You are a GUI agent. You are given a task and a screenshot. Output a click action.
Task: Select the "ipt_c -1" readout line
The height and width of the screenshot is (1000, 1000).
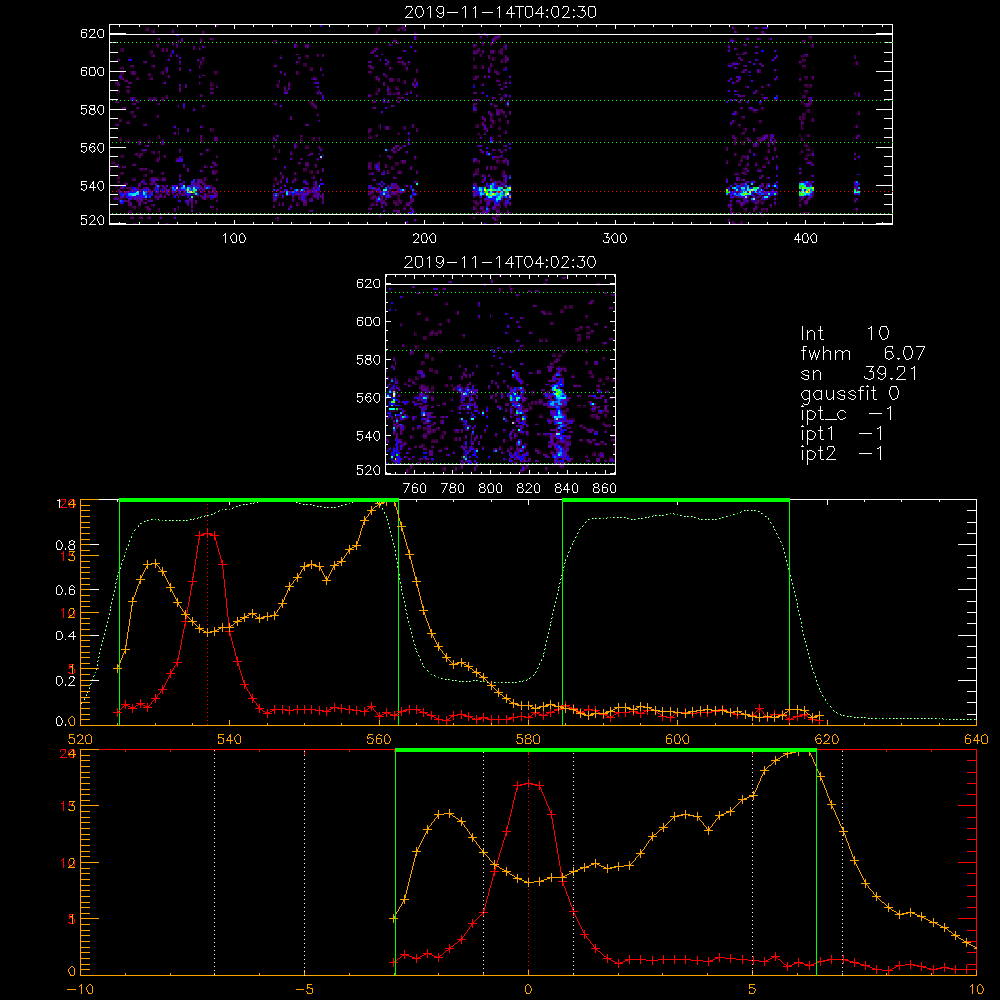pyautogui.click(x=847, y=414)
